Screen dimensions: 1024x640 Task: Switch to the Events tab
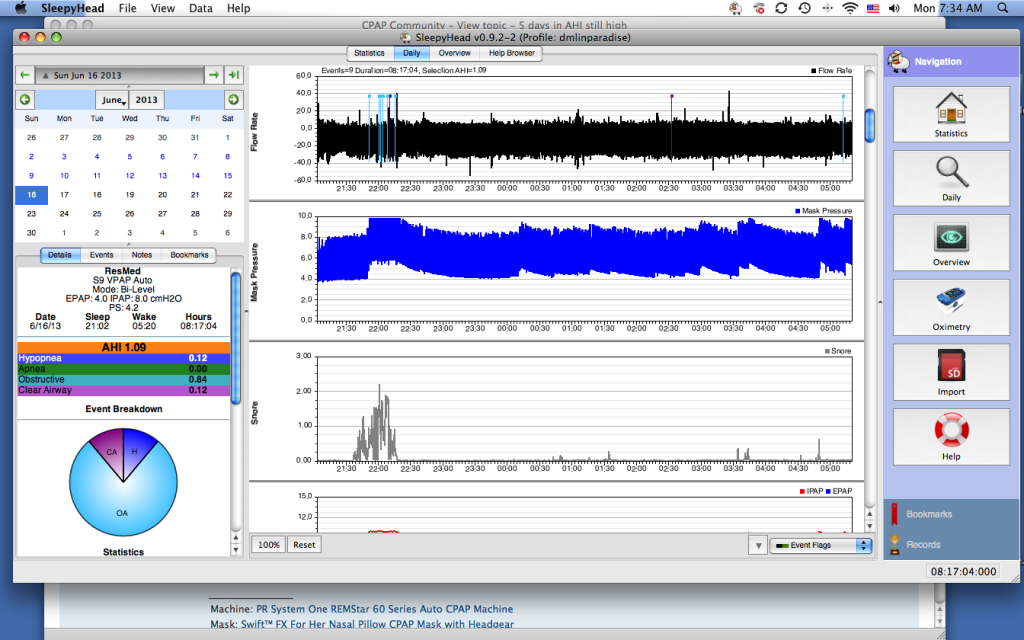101,255
